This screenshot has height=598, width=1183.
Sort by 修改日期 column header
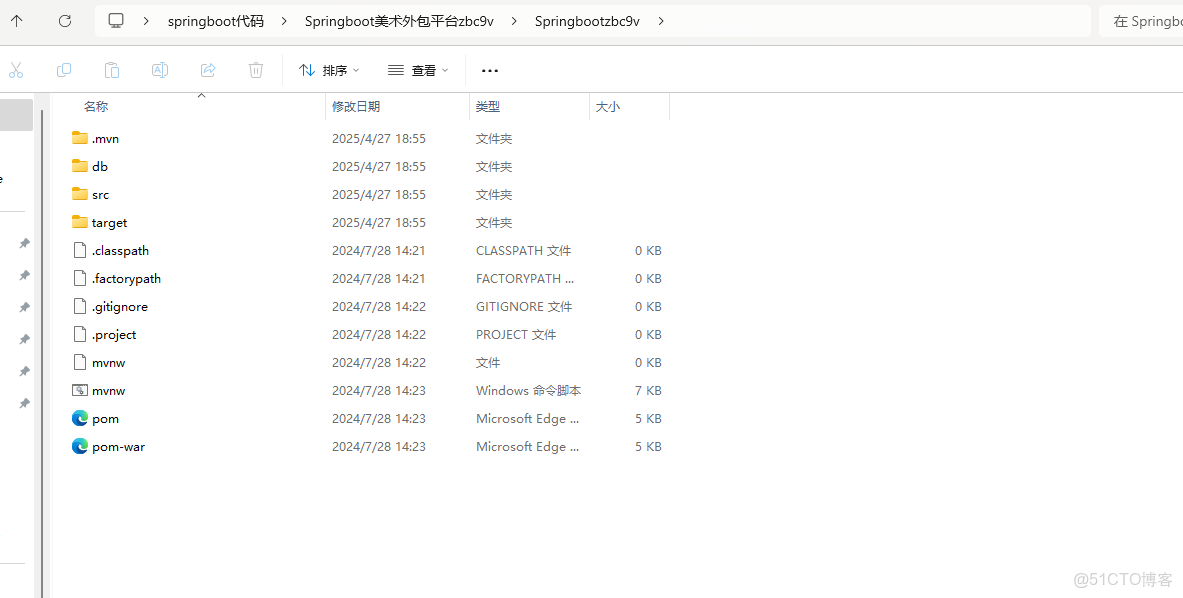(x=356, y=106)
